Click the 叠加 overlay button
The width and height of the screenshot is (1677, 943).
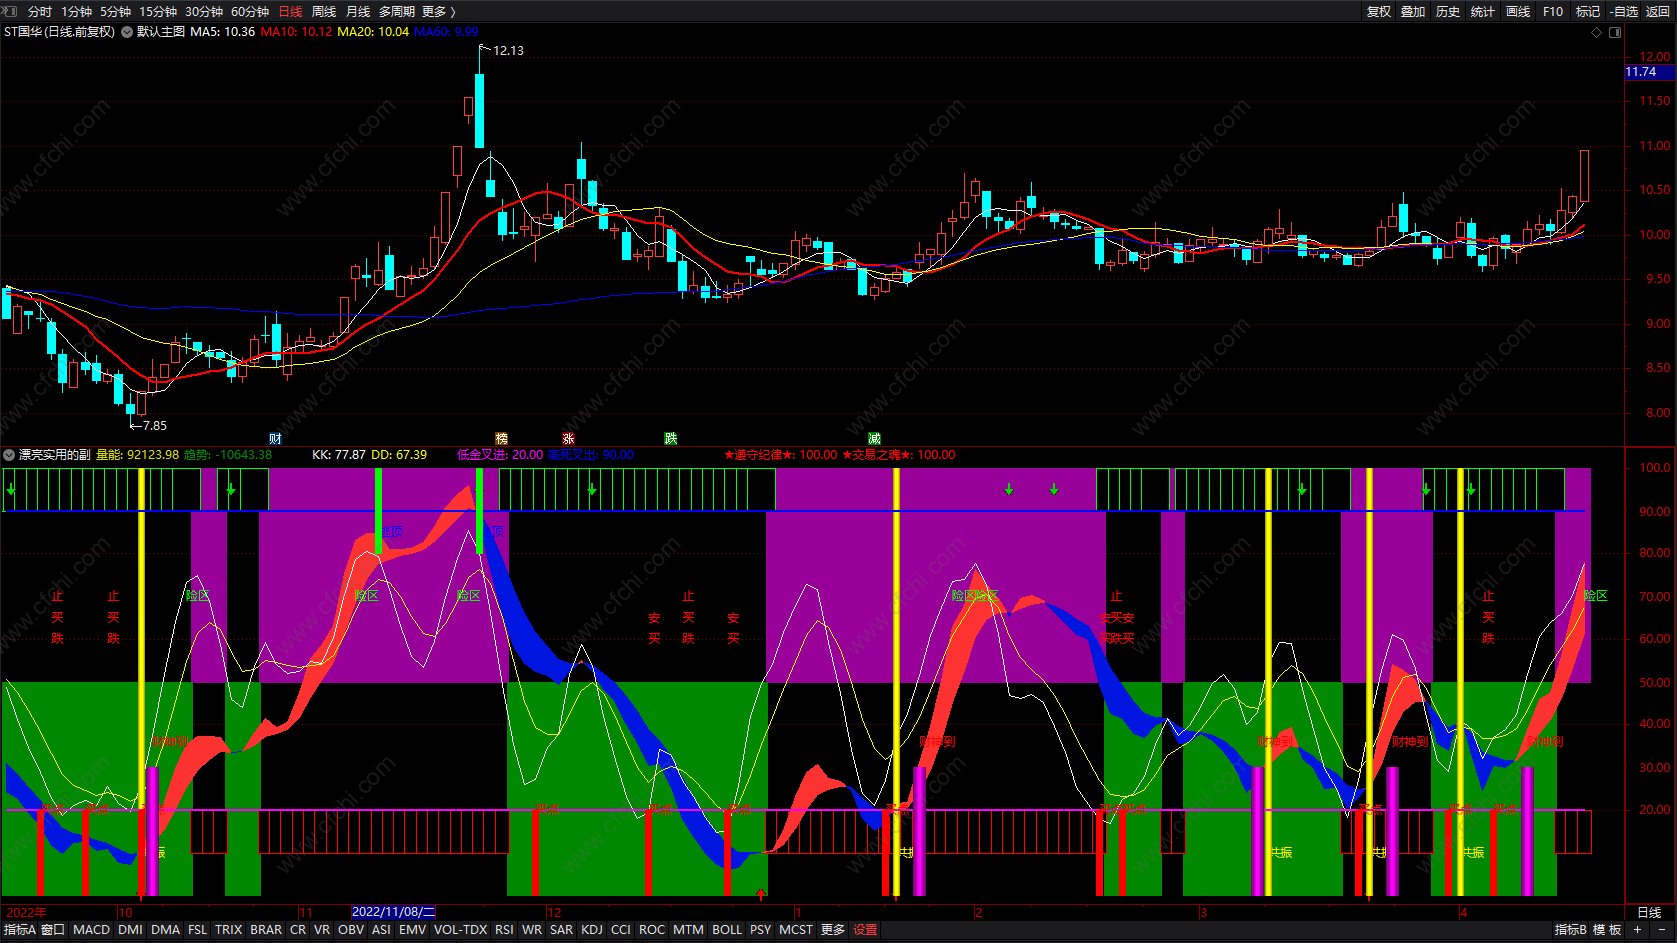point(1413,11)
